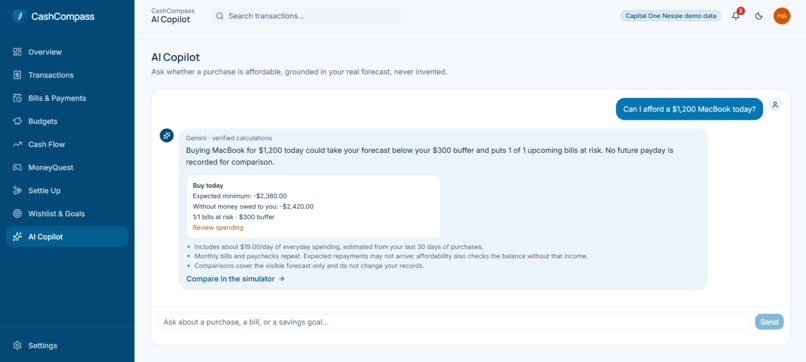
Task: Select AI Copilot in sidebar
Action: pos(67,237)
